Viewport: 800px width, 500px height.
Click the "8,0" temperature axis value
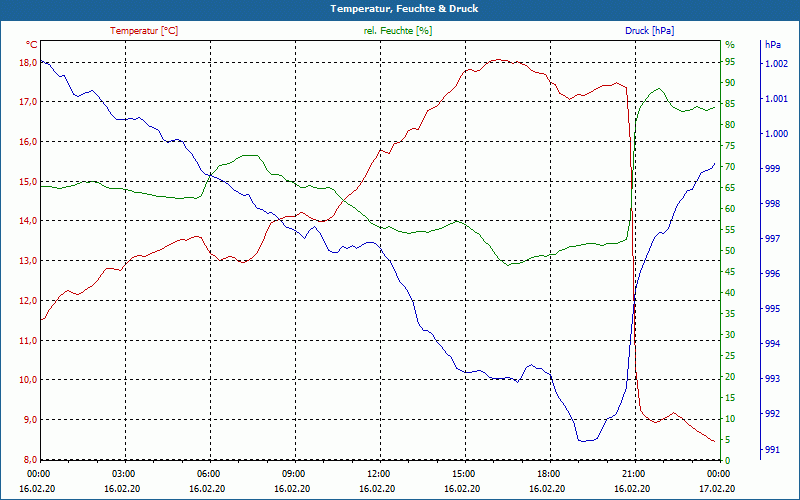31,459
